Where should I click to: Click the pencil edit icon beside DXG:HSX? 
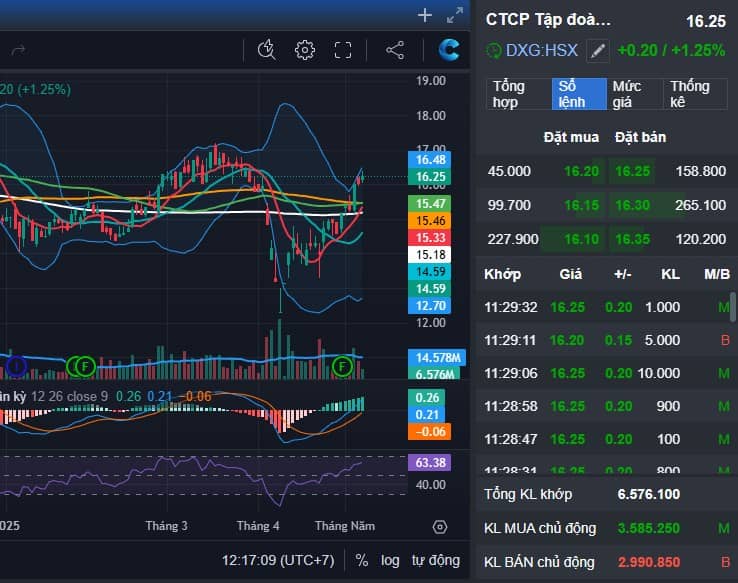[x=598, y=50]
